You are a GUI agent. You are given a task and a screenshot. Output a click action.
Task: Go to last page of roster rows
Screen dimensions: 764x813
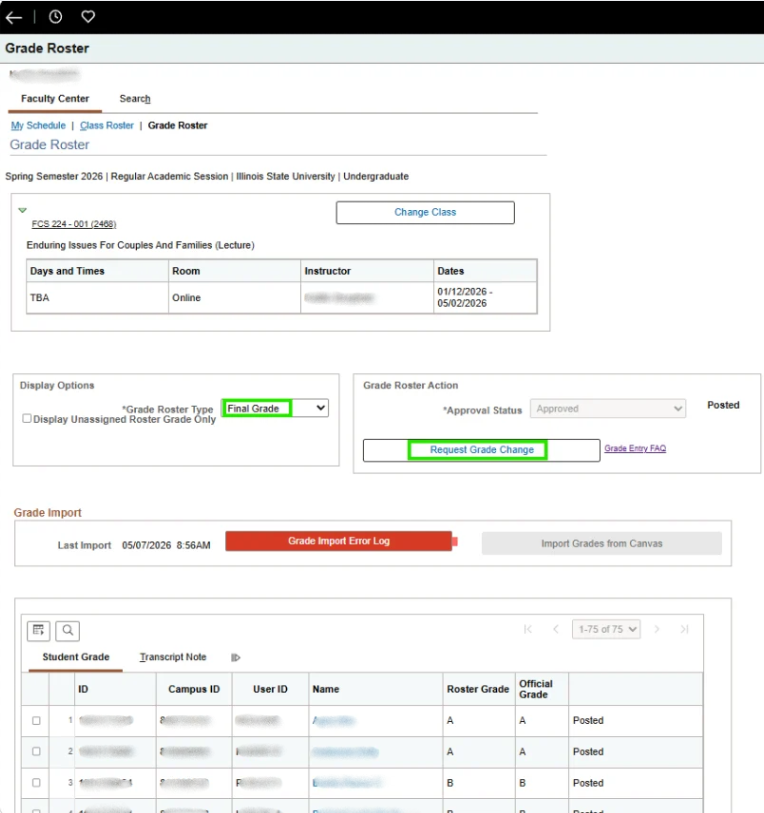point(684,629)
